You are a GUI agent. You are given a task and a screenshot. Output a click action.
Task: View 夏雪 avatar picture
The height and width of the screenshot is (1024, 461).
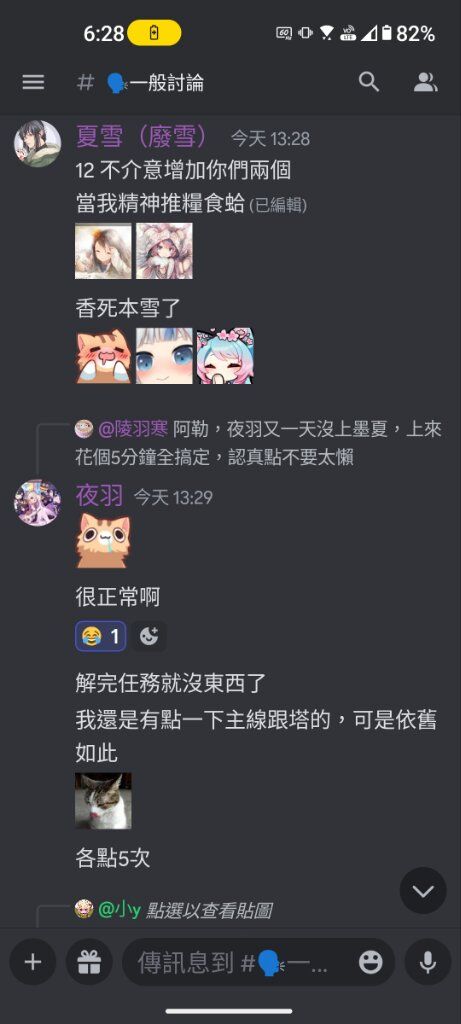click(38, 144)
